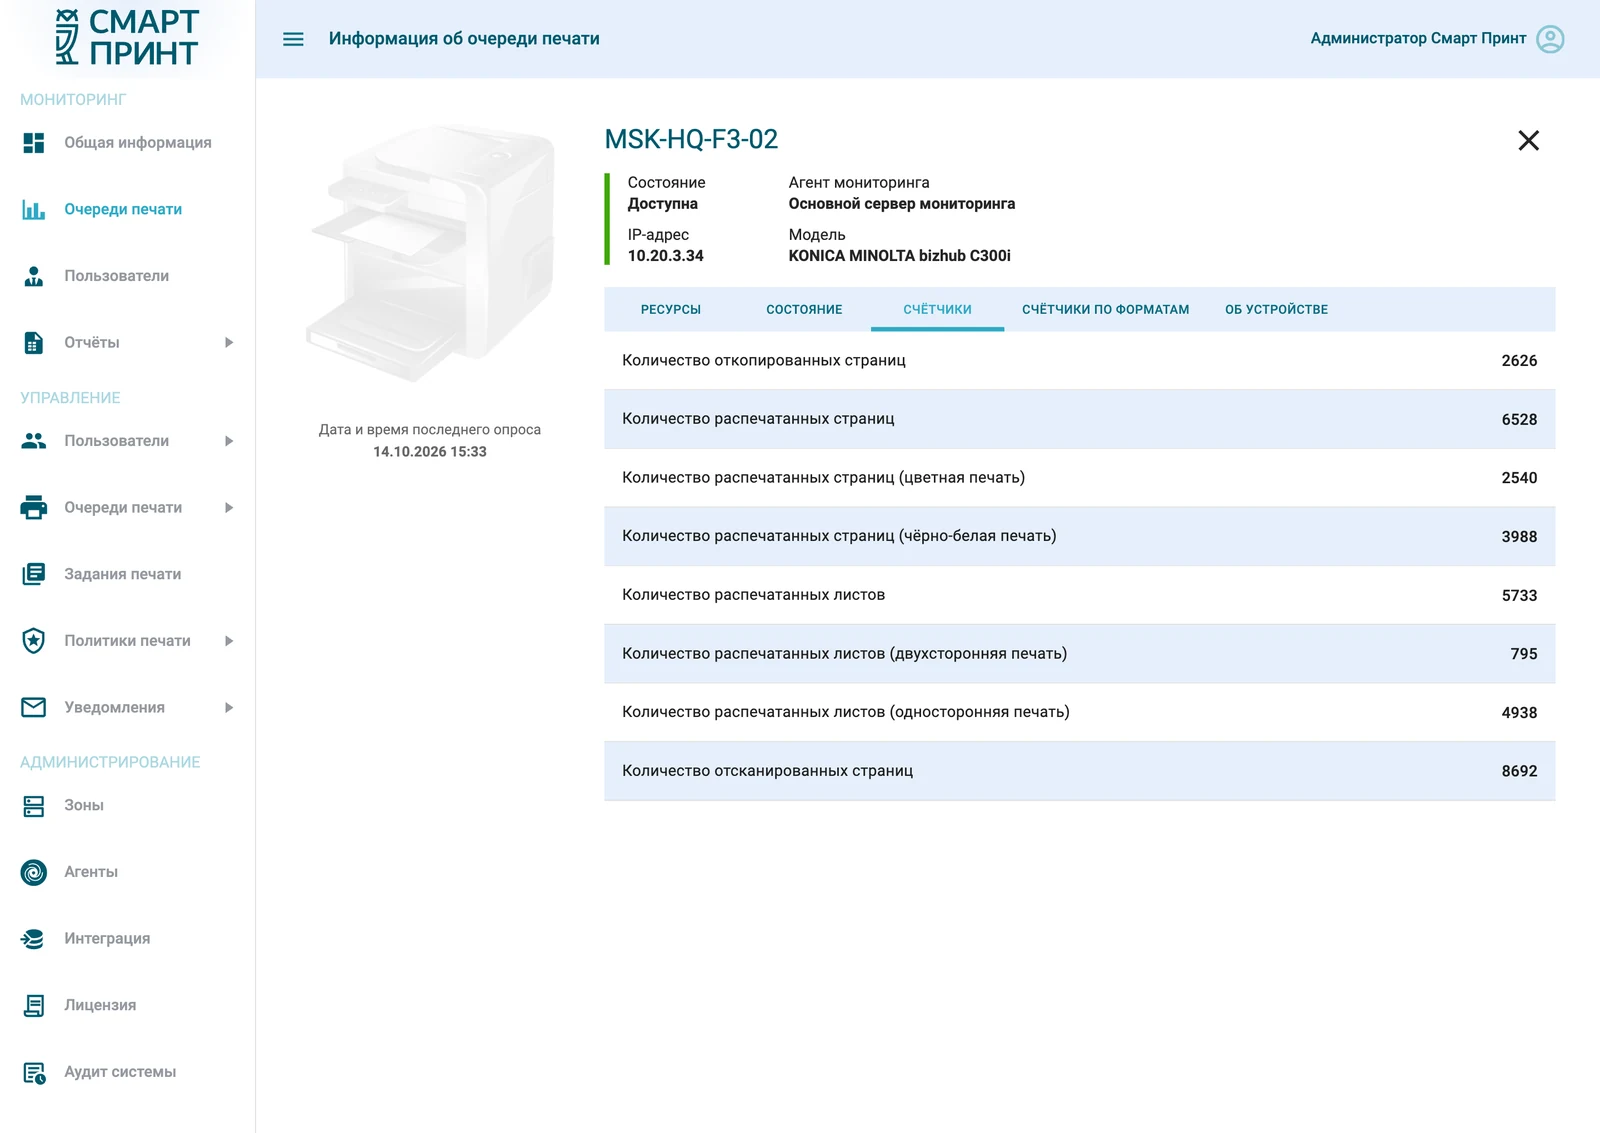
Task: Click the Очереди печати bar chart icon in Мониторинг
Action: (x=34, y=210)
